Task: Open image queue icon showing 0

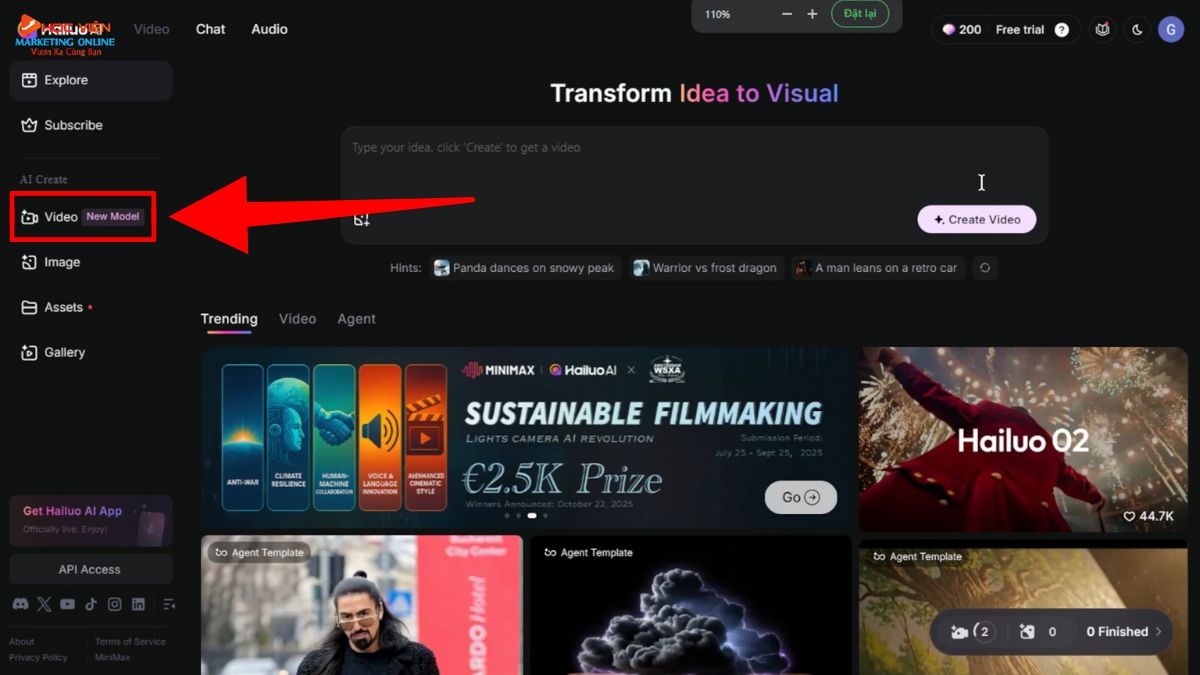Action: click(x=1038, y=632)
